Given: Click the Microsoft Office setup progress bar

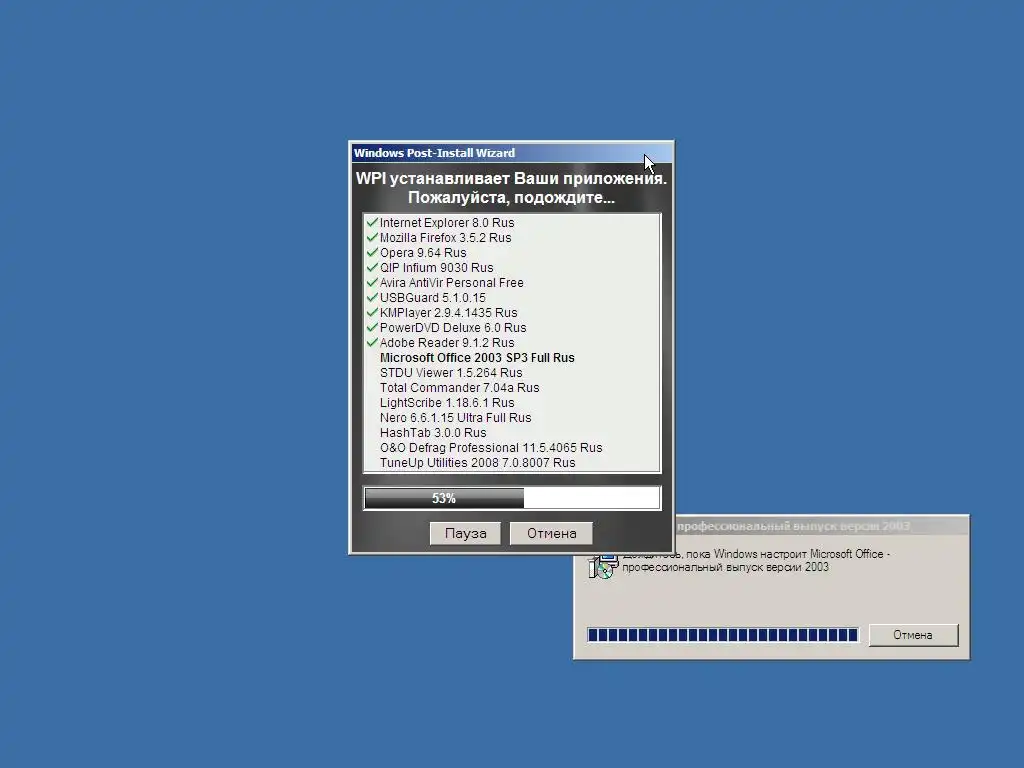Looking at the screenshot, I should [723, 635].
